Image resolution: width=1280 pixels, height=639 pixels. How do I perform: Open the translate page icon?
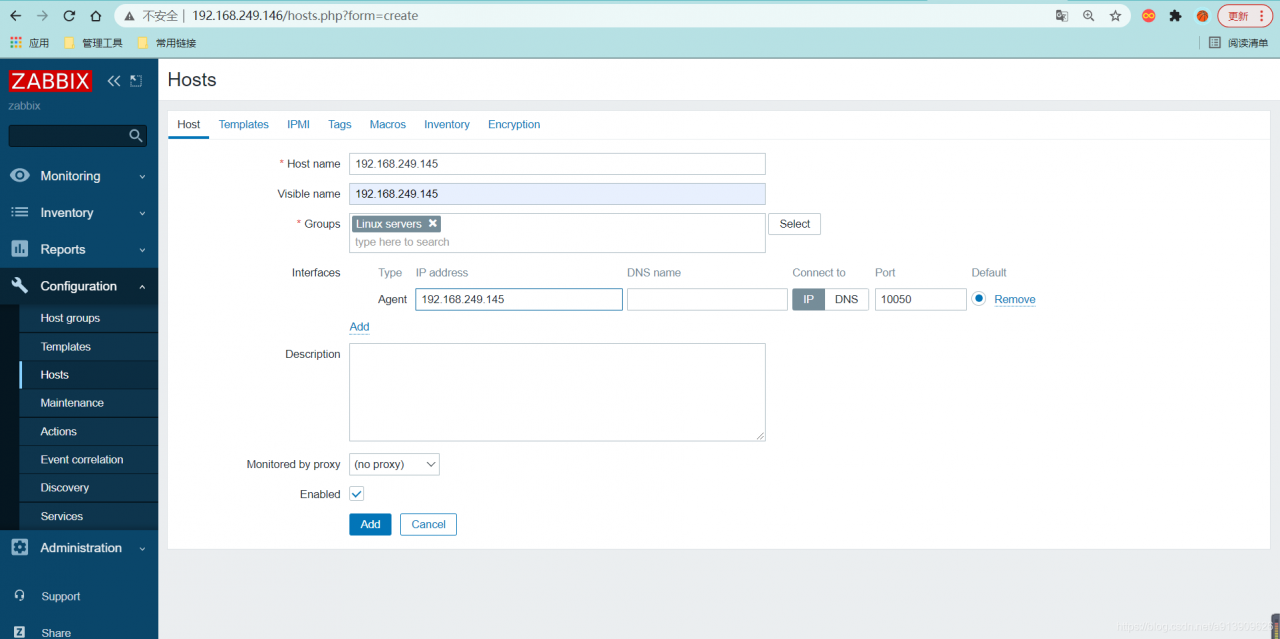(x=1062, y=16)
